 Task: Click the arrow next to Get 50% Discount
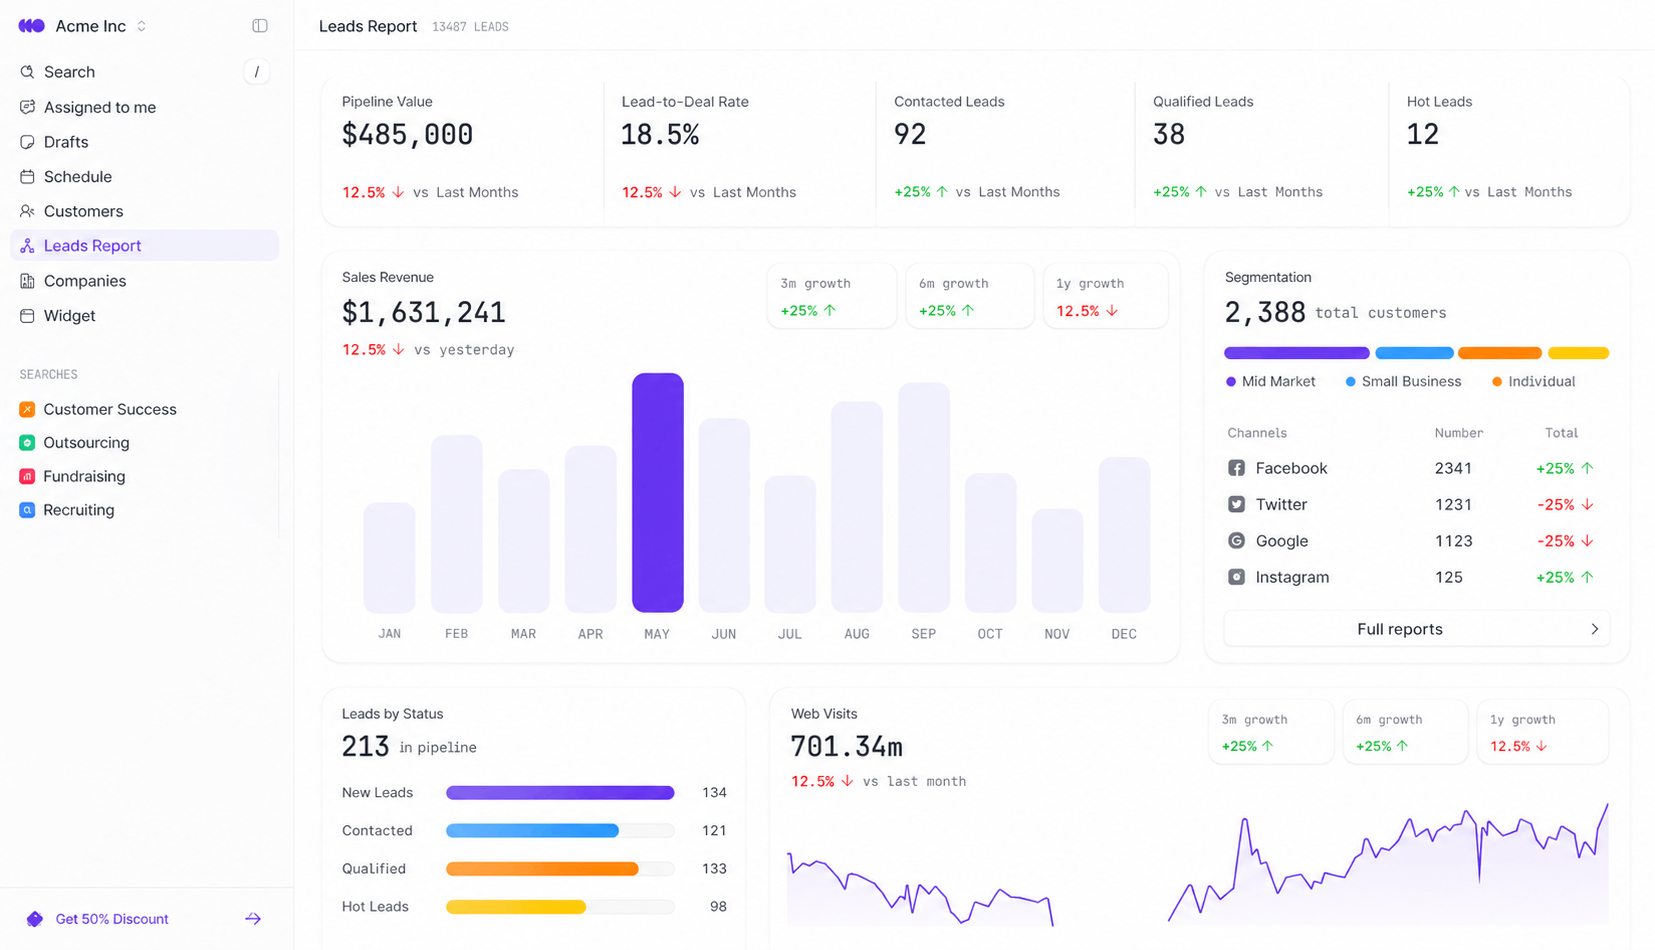[x=253, y=919]
